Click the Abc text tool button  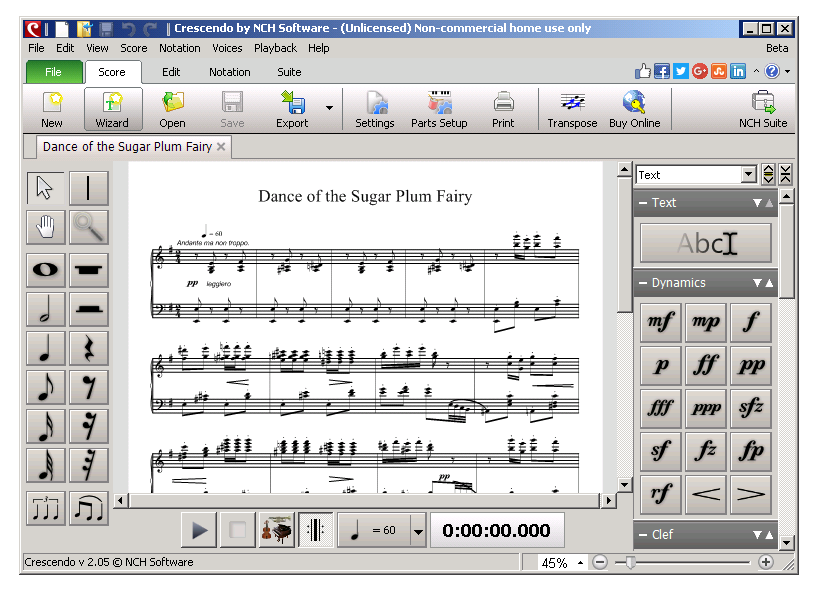click(x=706, y=243)
